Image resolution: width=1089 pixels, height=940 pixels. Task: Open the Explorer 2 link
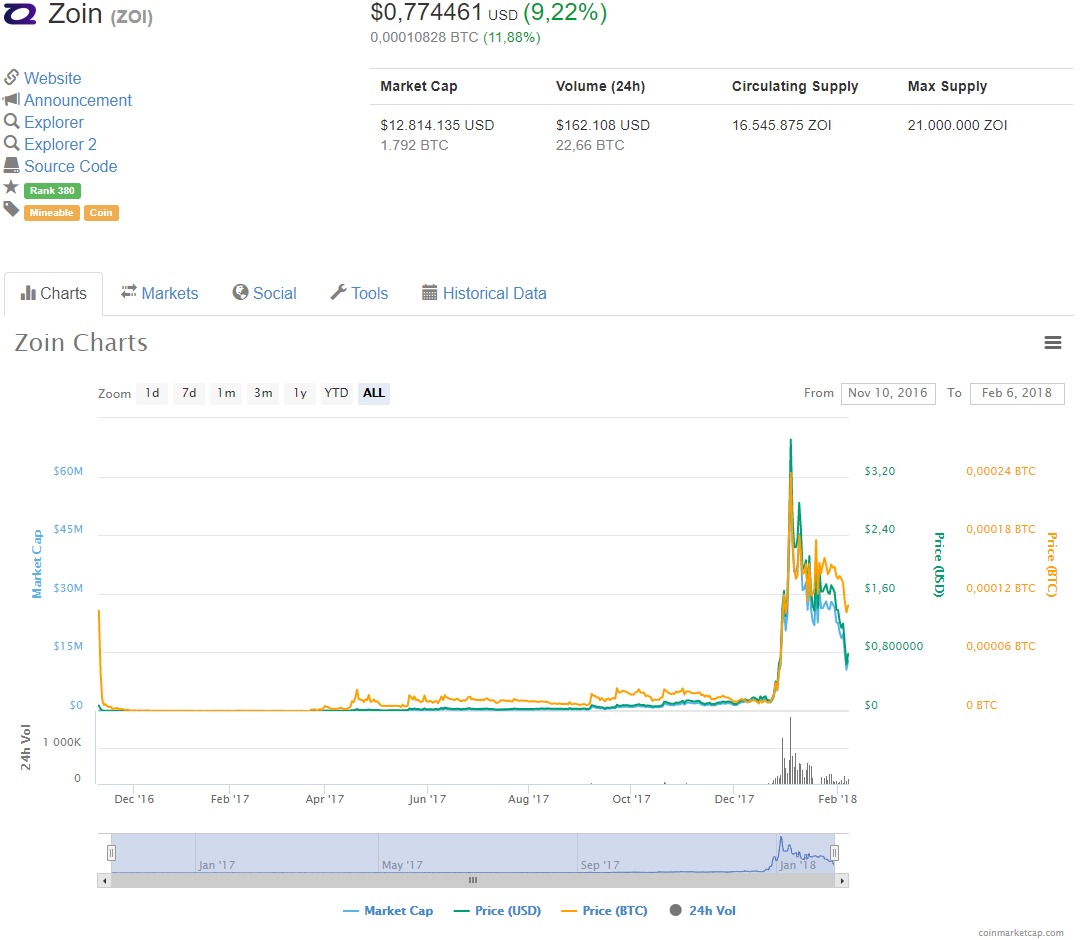point(60,145)
